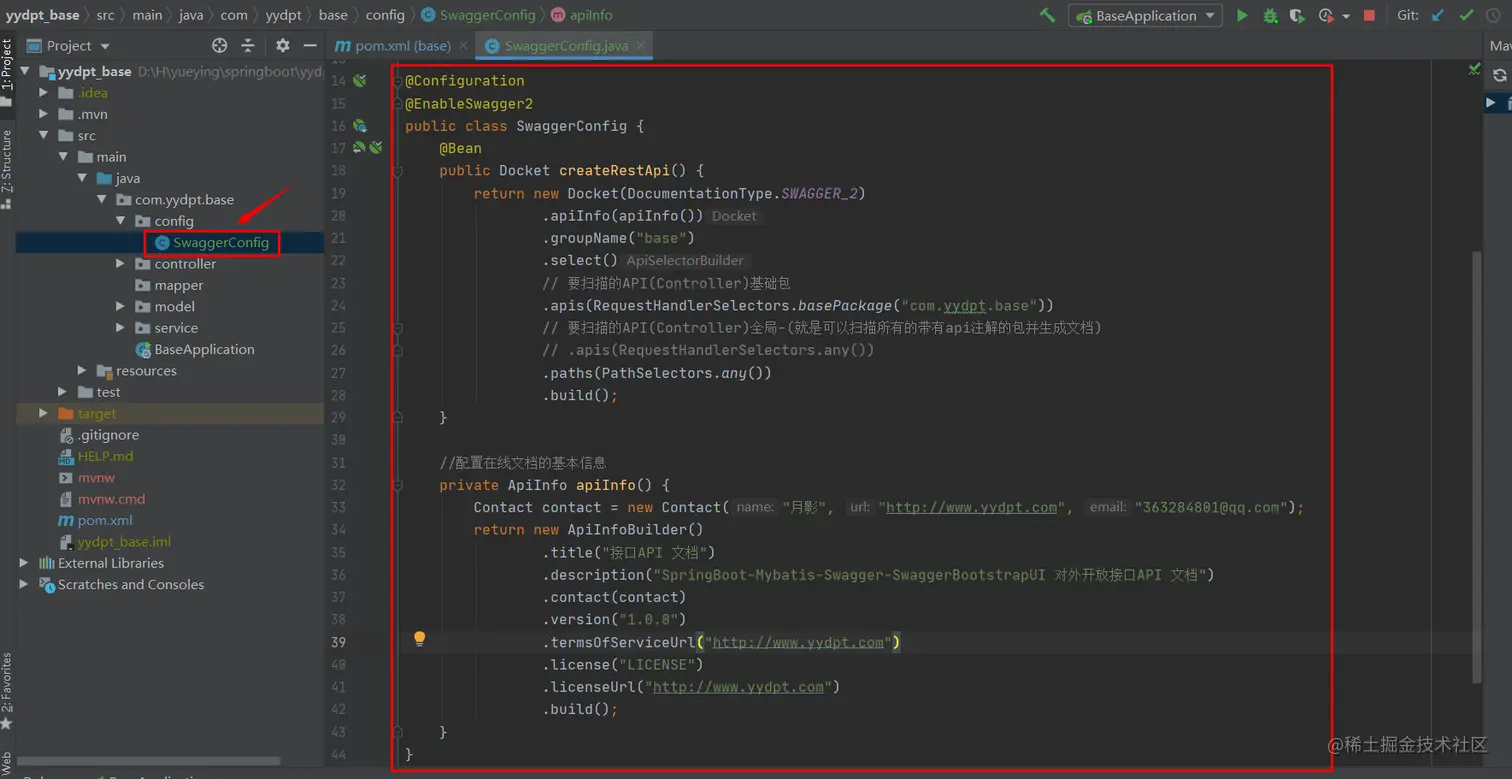Expand the .mvn folder
The image size is (1512, 779).
[x=43, y=114]
